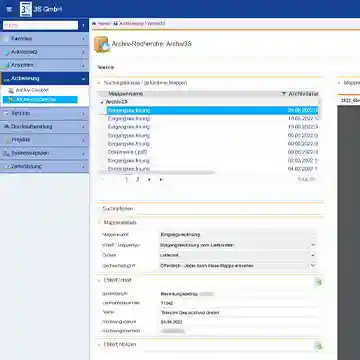Screen dimensions: 360x360
Task: Click the 3S company logo
Action: tap(26, 9)
